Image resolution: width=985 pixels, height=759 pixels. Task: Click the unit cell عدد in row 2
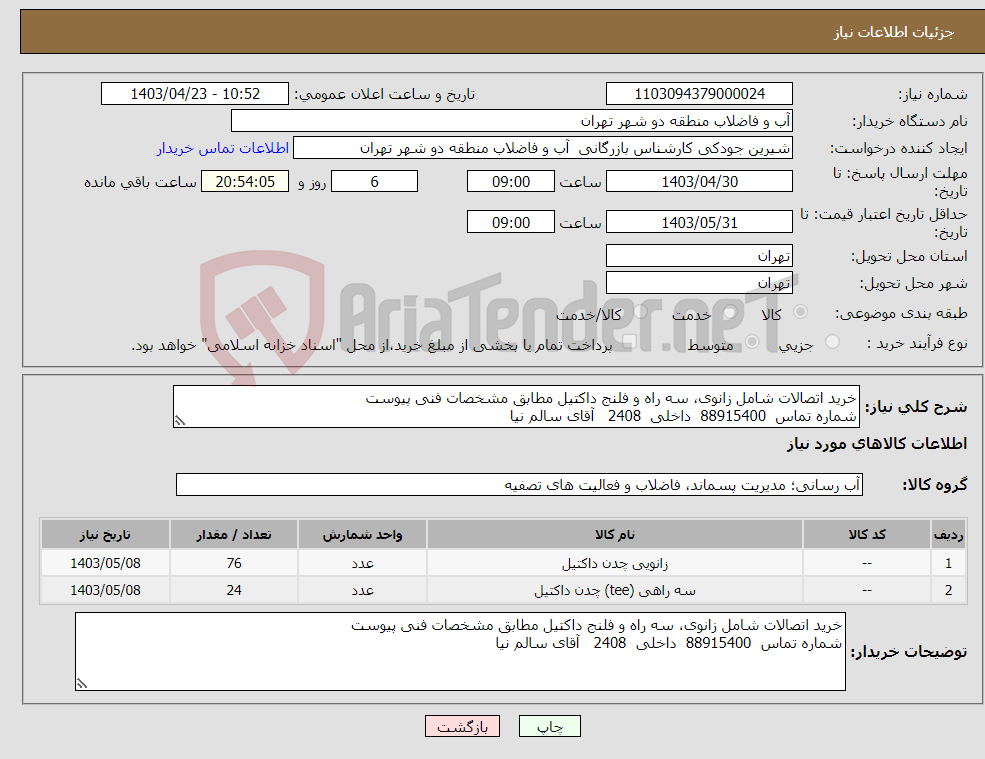[x=362, y=591]
